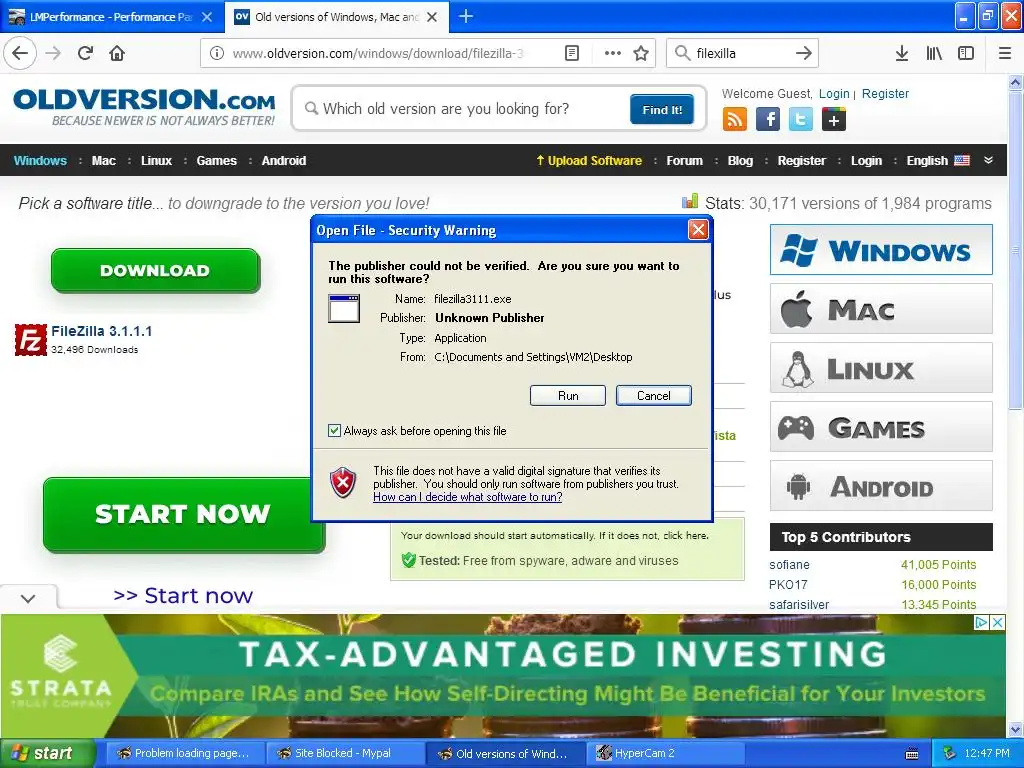This screenshot has width=1024, height=768.
Task: Click the Login link beside Welcome Guest
Action: (834, 93)
